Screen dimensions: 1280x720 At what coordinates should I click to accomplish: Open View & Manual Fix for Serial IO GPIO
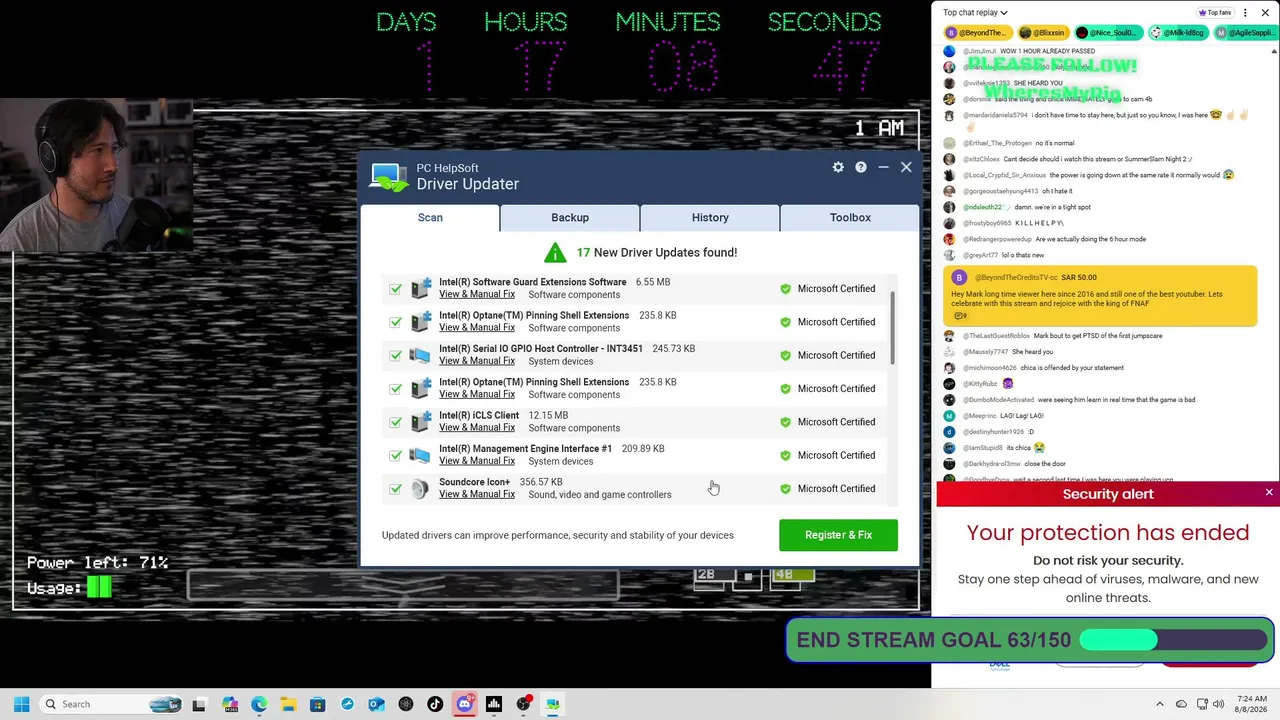point(477,361)
